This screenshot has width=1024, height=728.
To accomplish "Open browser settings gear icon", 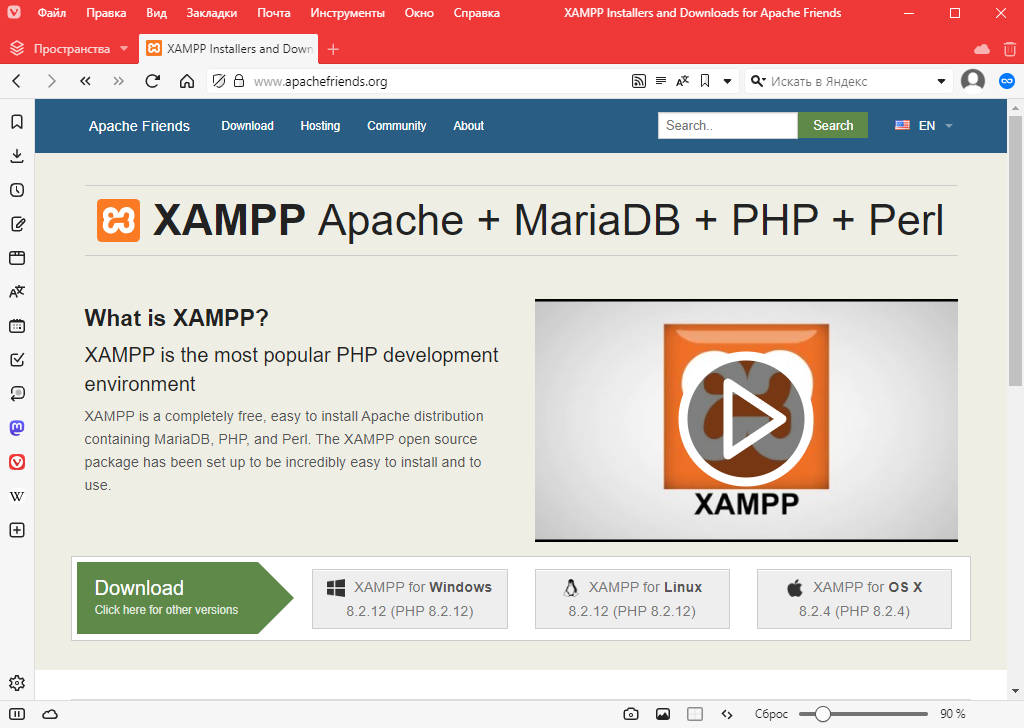I will pyautogui.click(x=17, y=683).
